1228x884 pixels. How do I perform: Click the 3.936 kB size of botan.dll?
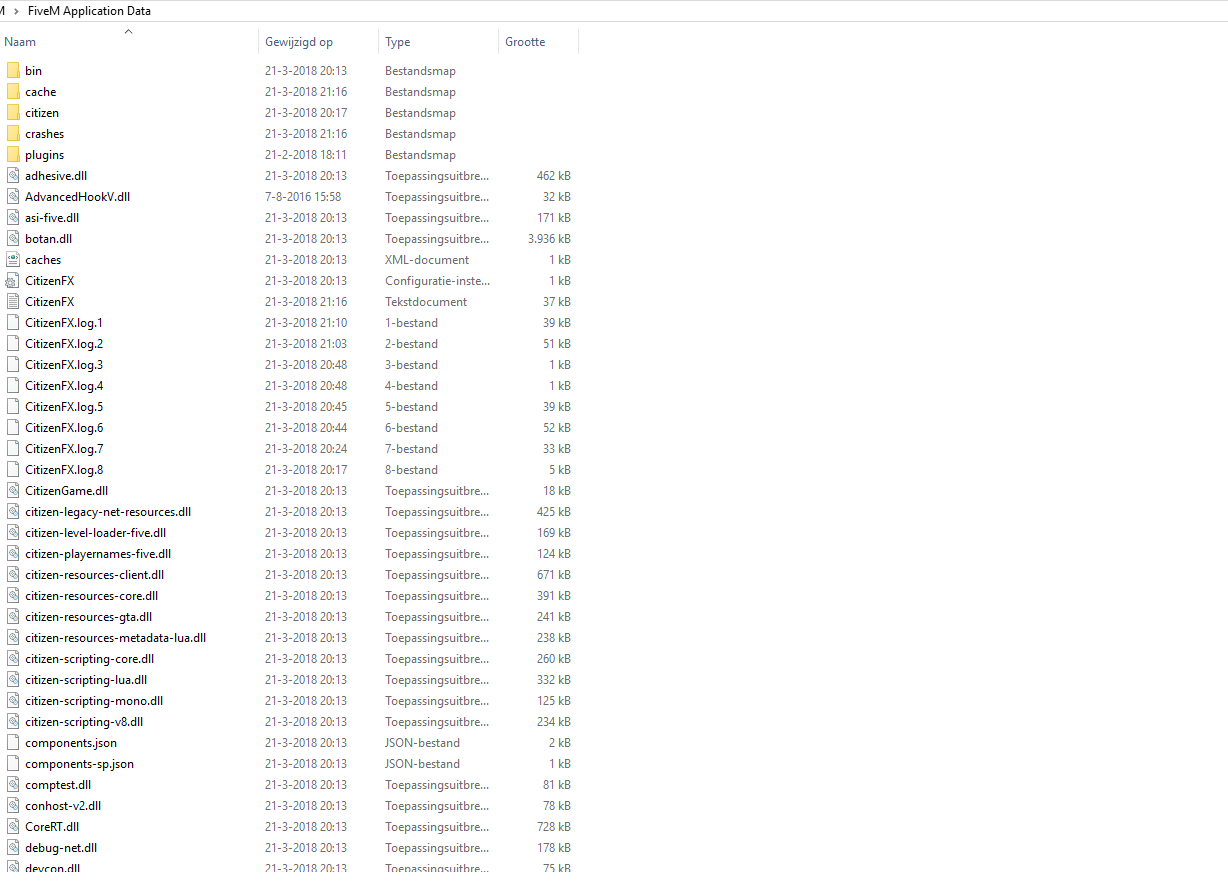pos(549,238)
